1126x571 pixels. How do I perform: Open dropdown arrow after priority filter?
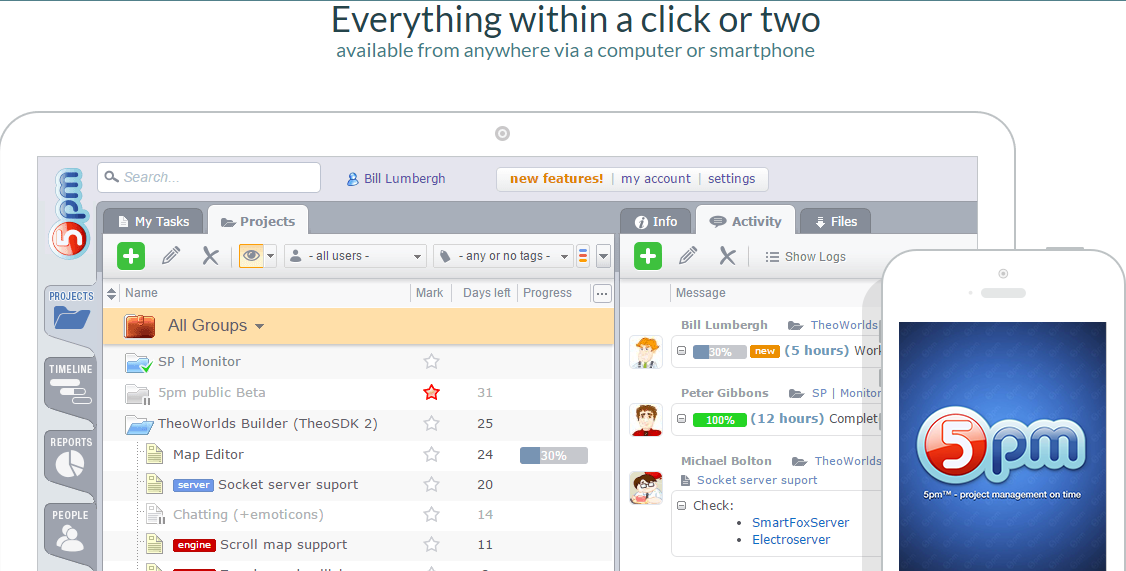(x=603, y=256)
